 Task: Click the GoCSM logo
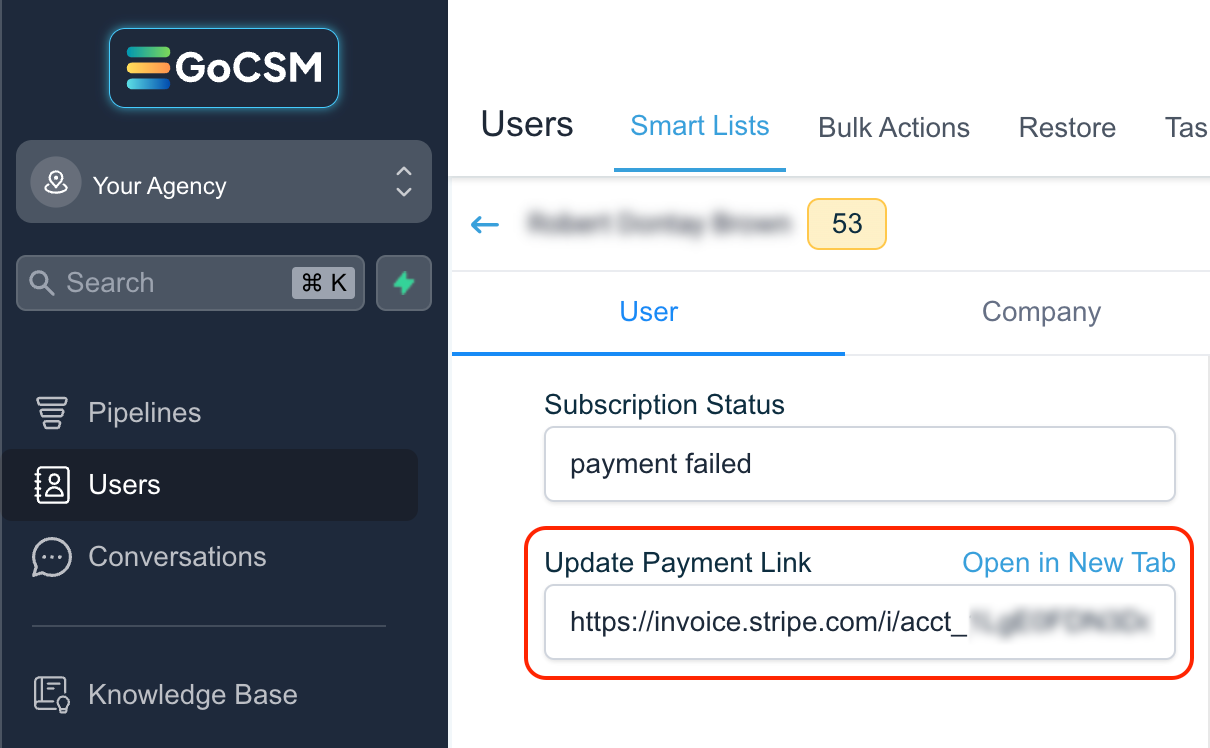(224, 68)
